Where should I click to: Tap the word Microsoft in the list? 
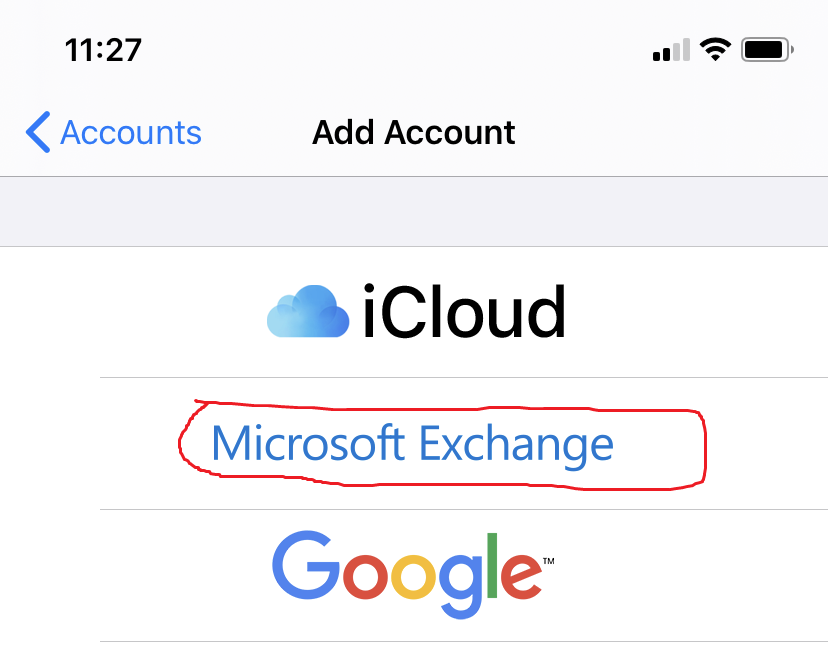tap(308, 443)
